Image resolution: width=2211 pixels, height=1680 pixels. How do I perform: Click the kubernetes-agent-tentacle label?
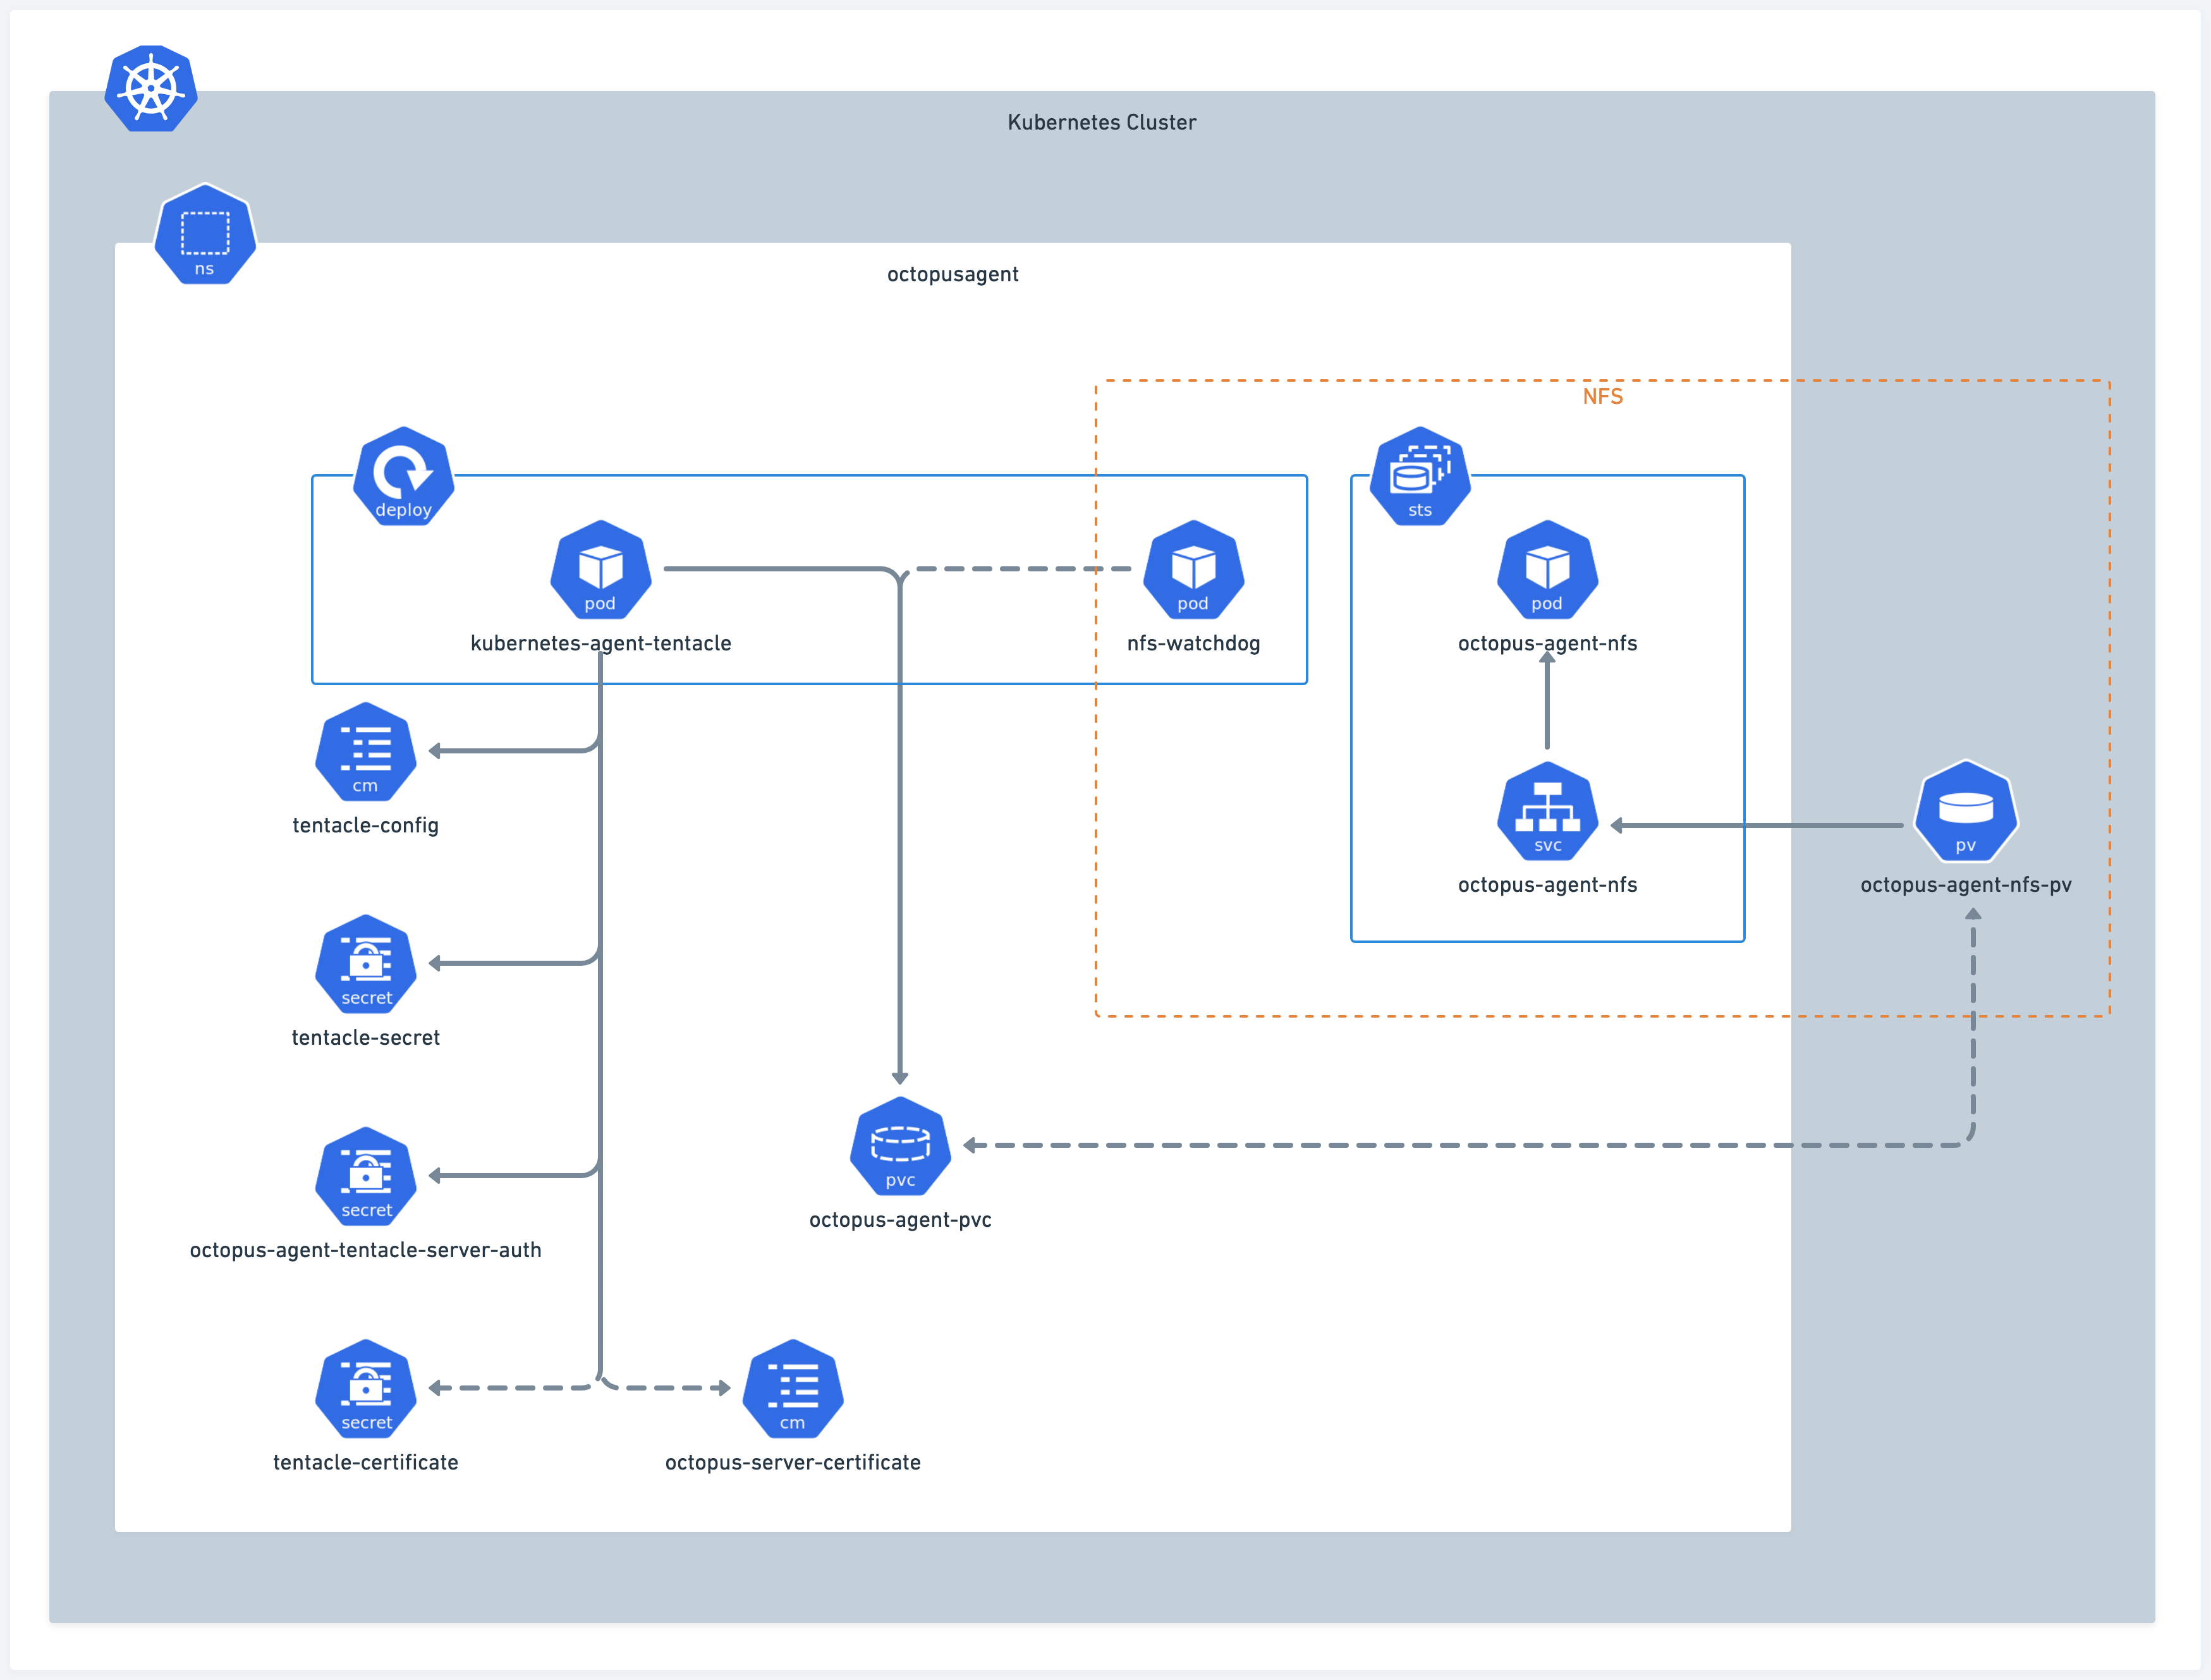601,643
